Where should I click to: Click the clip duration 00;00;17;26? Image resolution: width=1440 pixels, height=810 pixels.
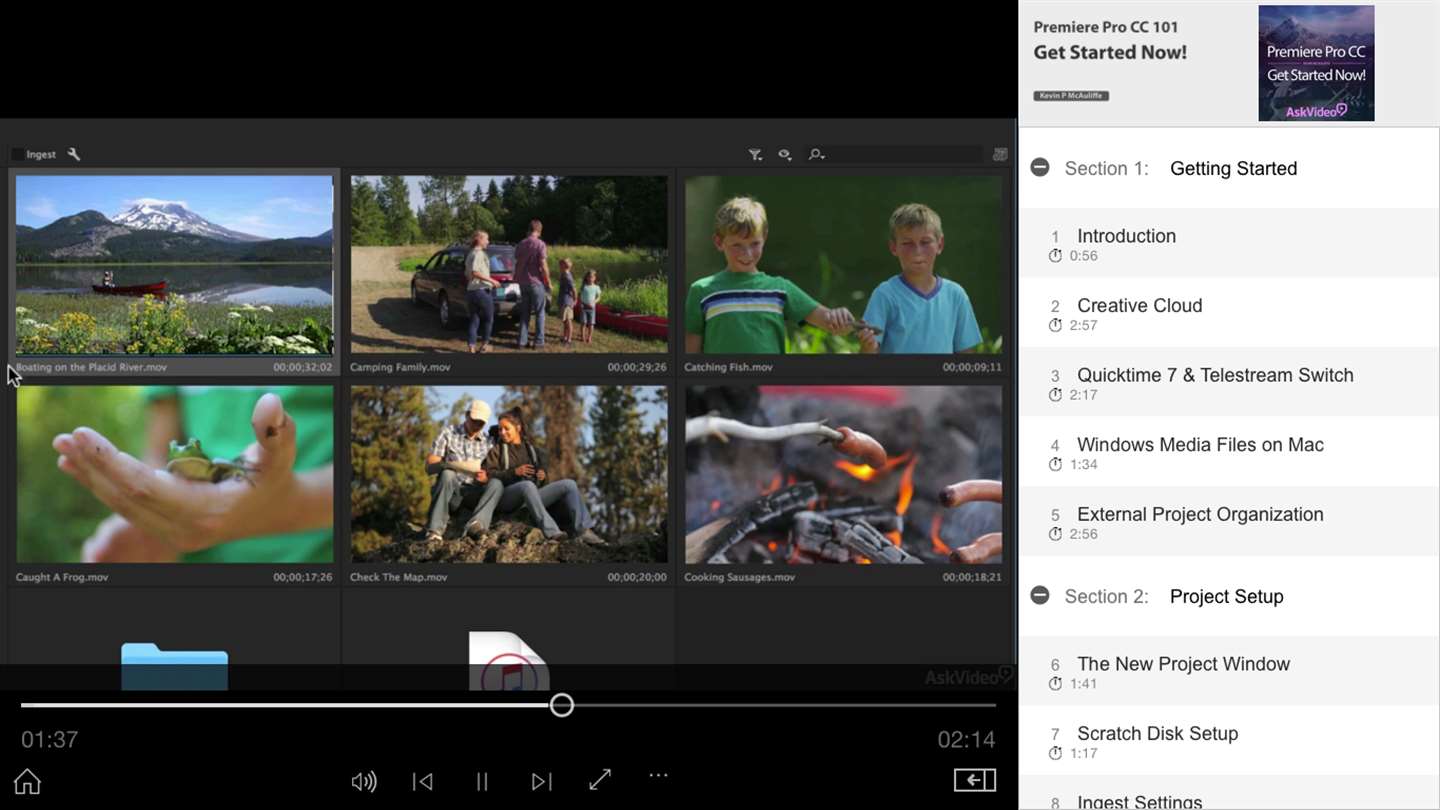303,577
